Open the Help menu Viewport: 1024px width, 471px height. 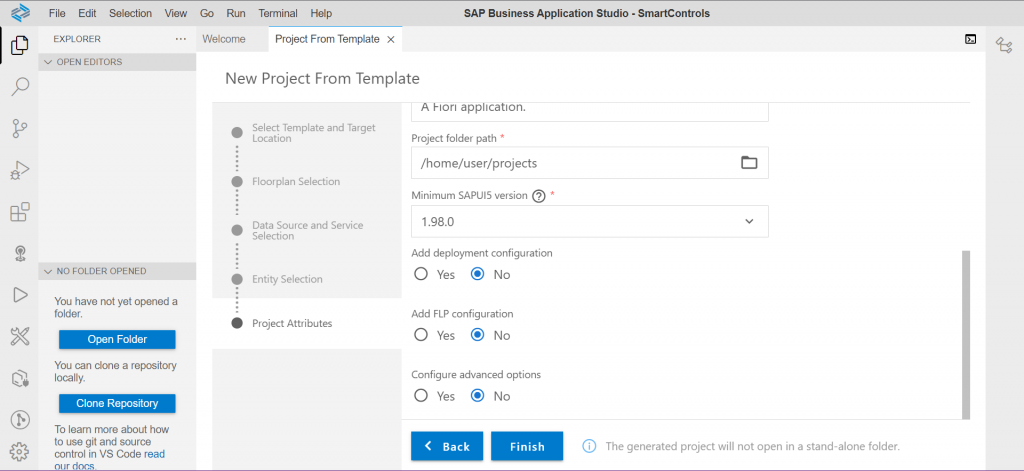321,13
